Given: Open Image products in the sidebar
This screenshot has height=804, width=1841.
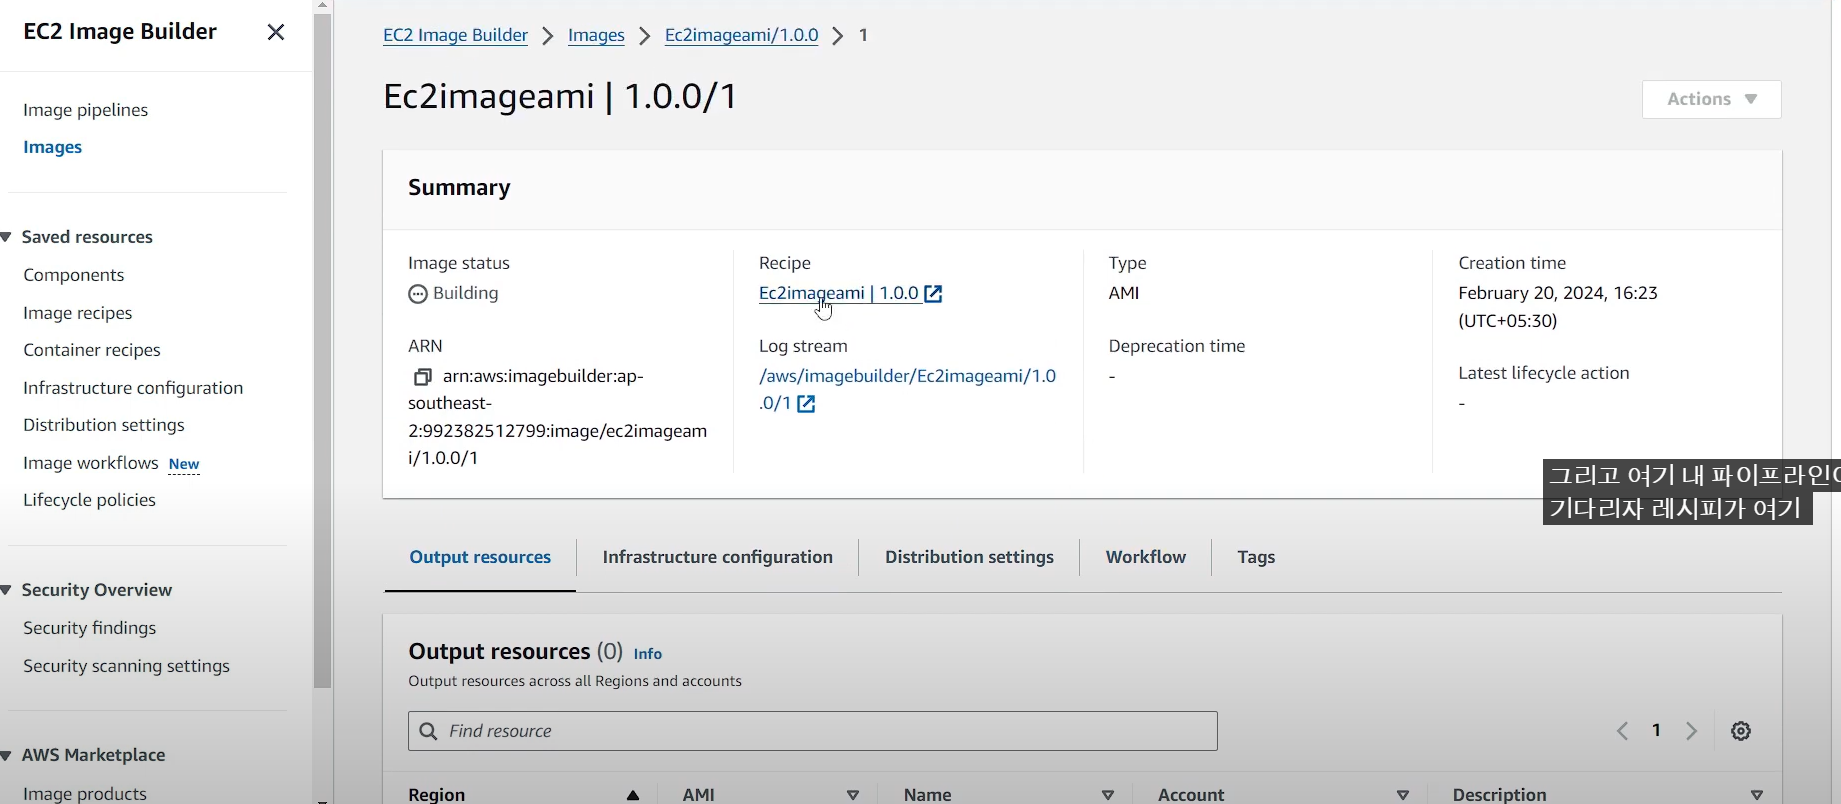Looking at the screenshot, I should [85, 794].
